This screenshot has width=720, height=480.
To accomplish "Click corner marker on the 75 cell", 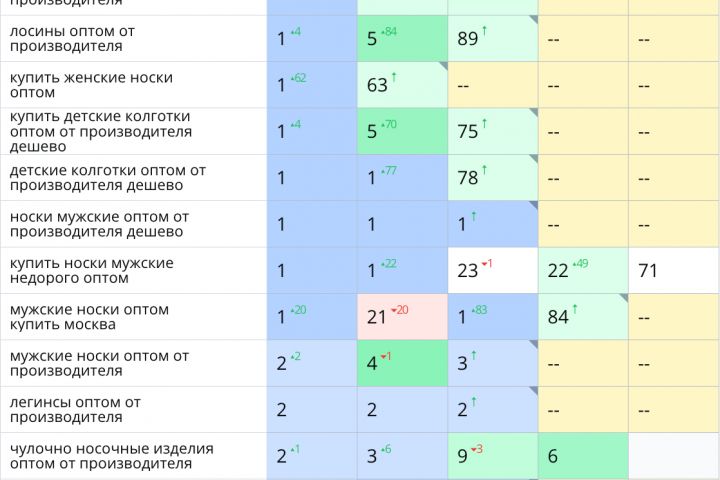I will click(533, 113).
